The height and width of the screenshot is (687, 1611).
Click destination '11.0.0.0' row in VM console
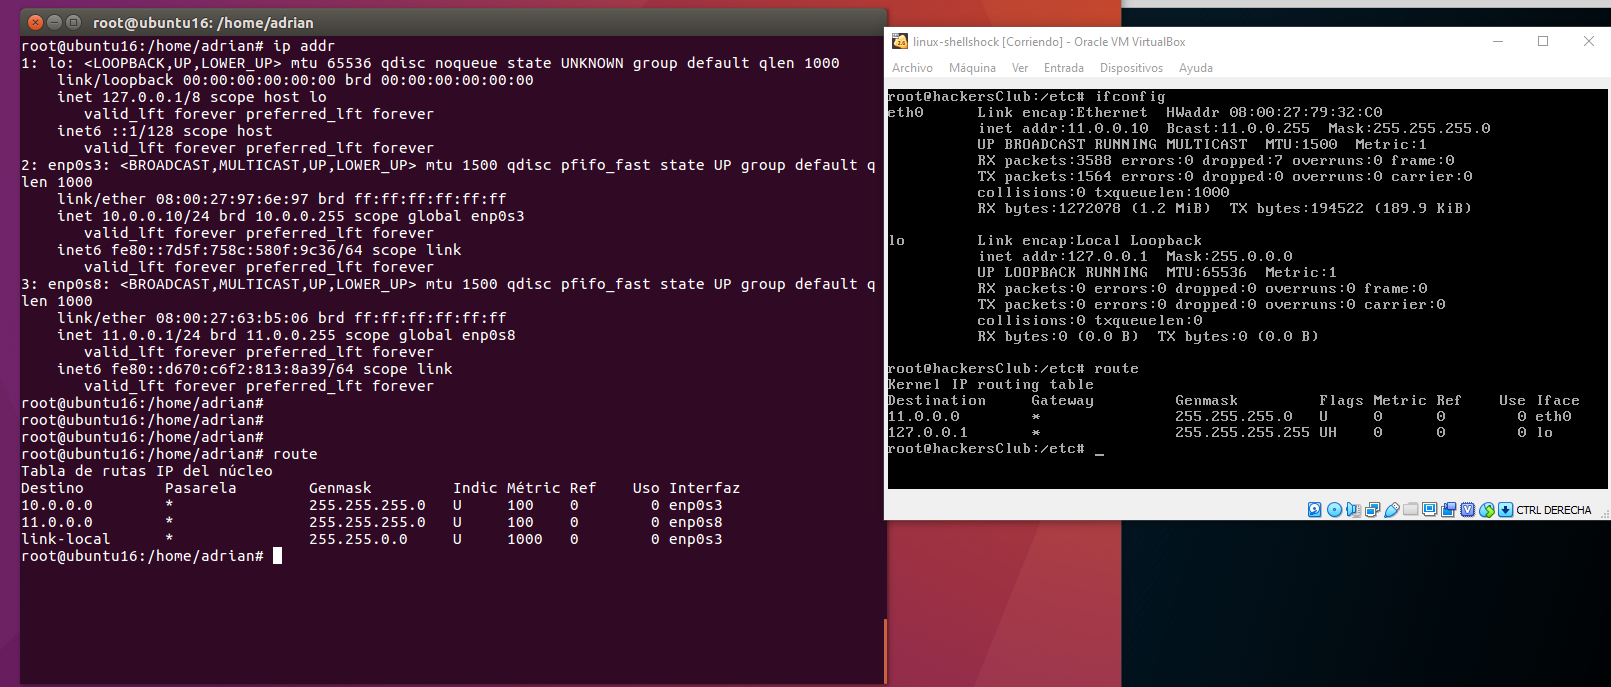tap(924, 417)
